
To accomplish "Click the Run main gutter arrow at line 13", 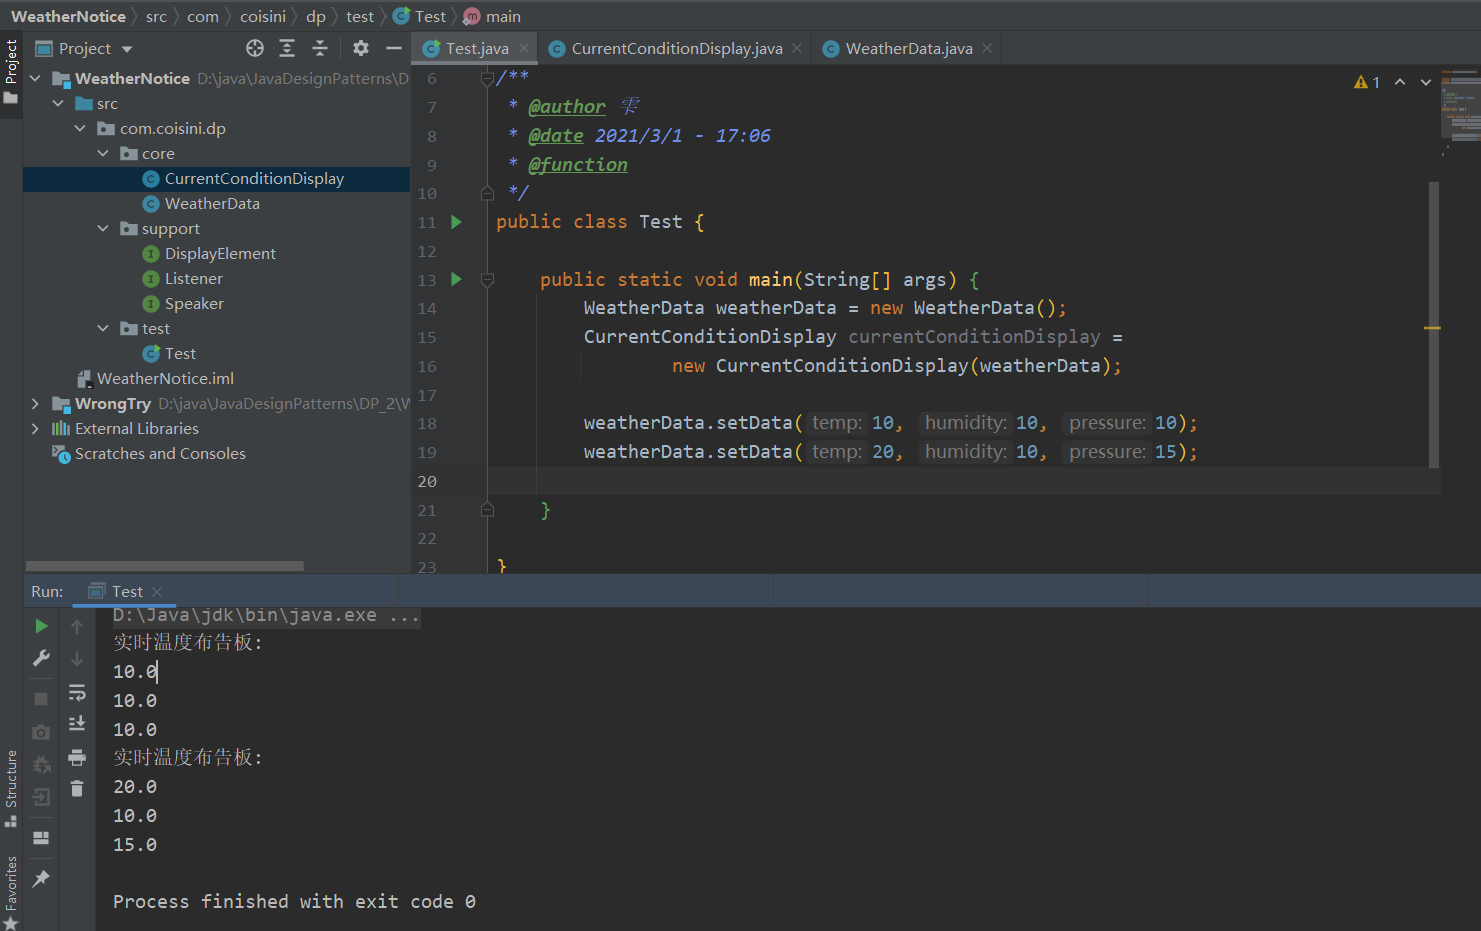I will [456, 279].
